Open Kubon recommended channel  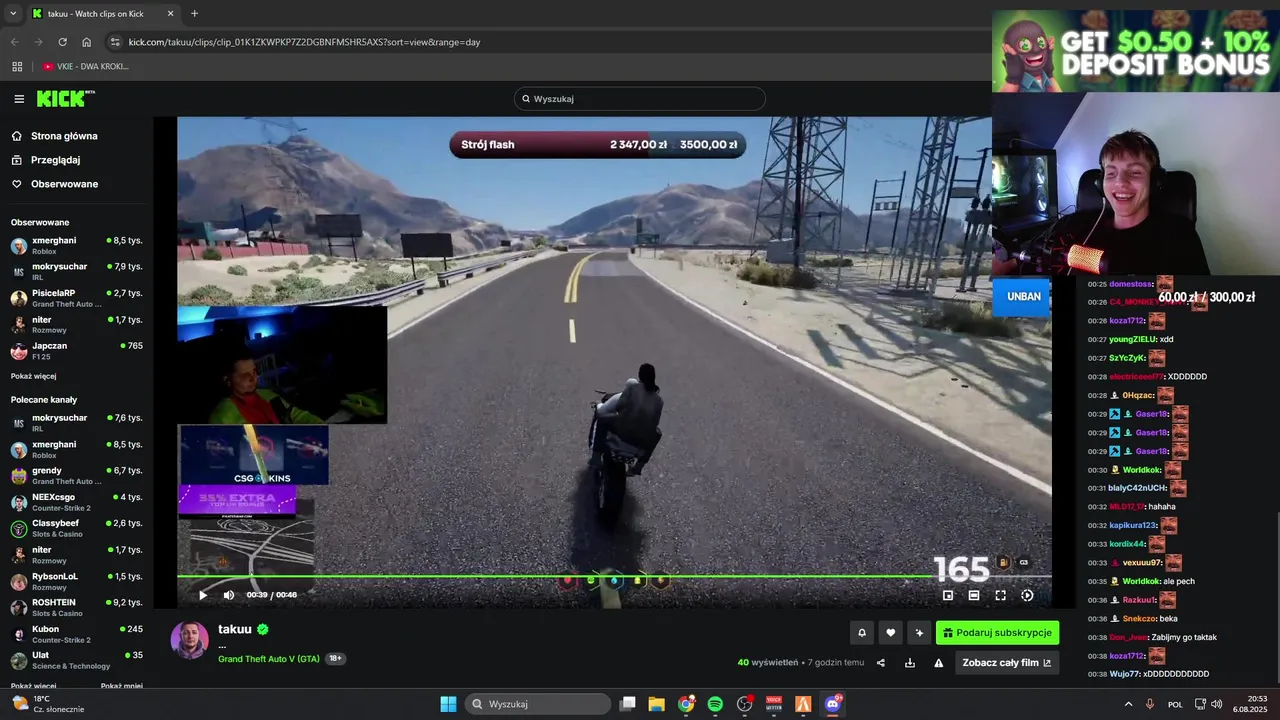(76, 634)
